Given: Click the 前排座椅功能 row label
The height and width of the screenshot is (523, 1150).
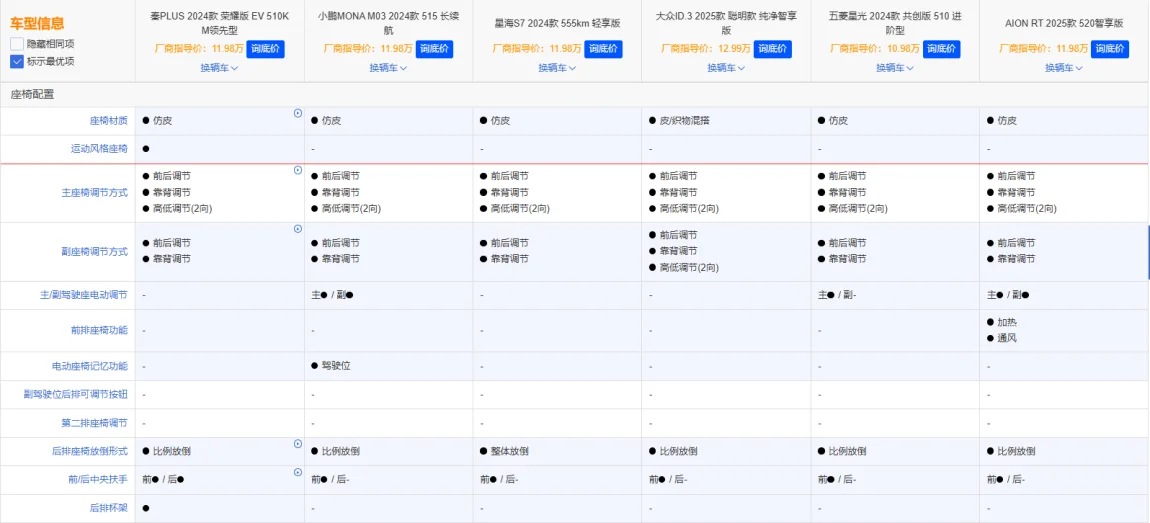Looking at the screenshot, I should (x=99, y=330).
